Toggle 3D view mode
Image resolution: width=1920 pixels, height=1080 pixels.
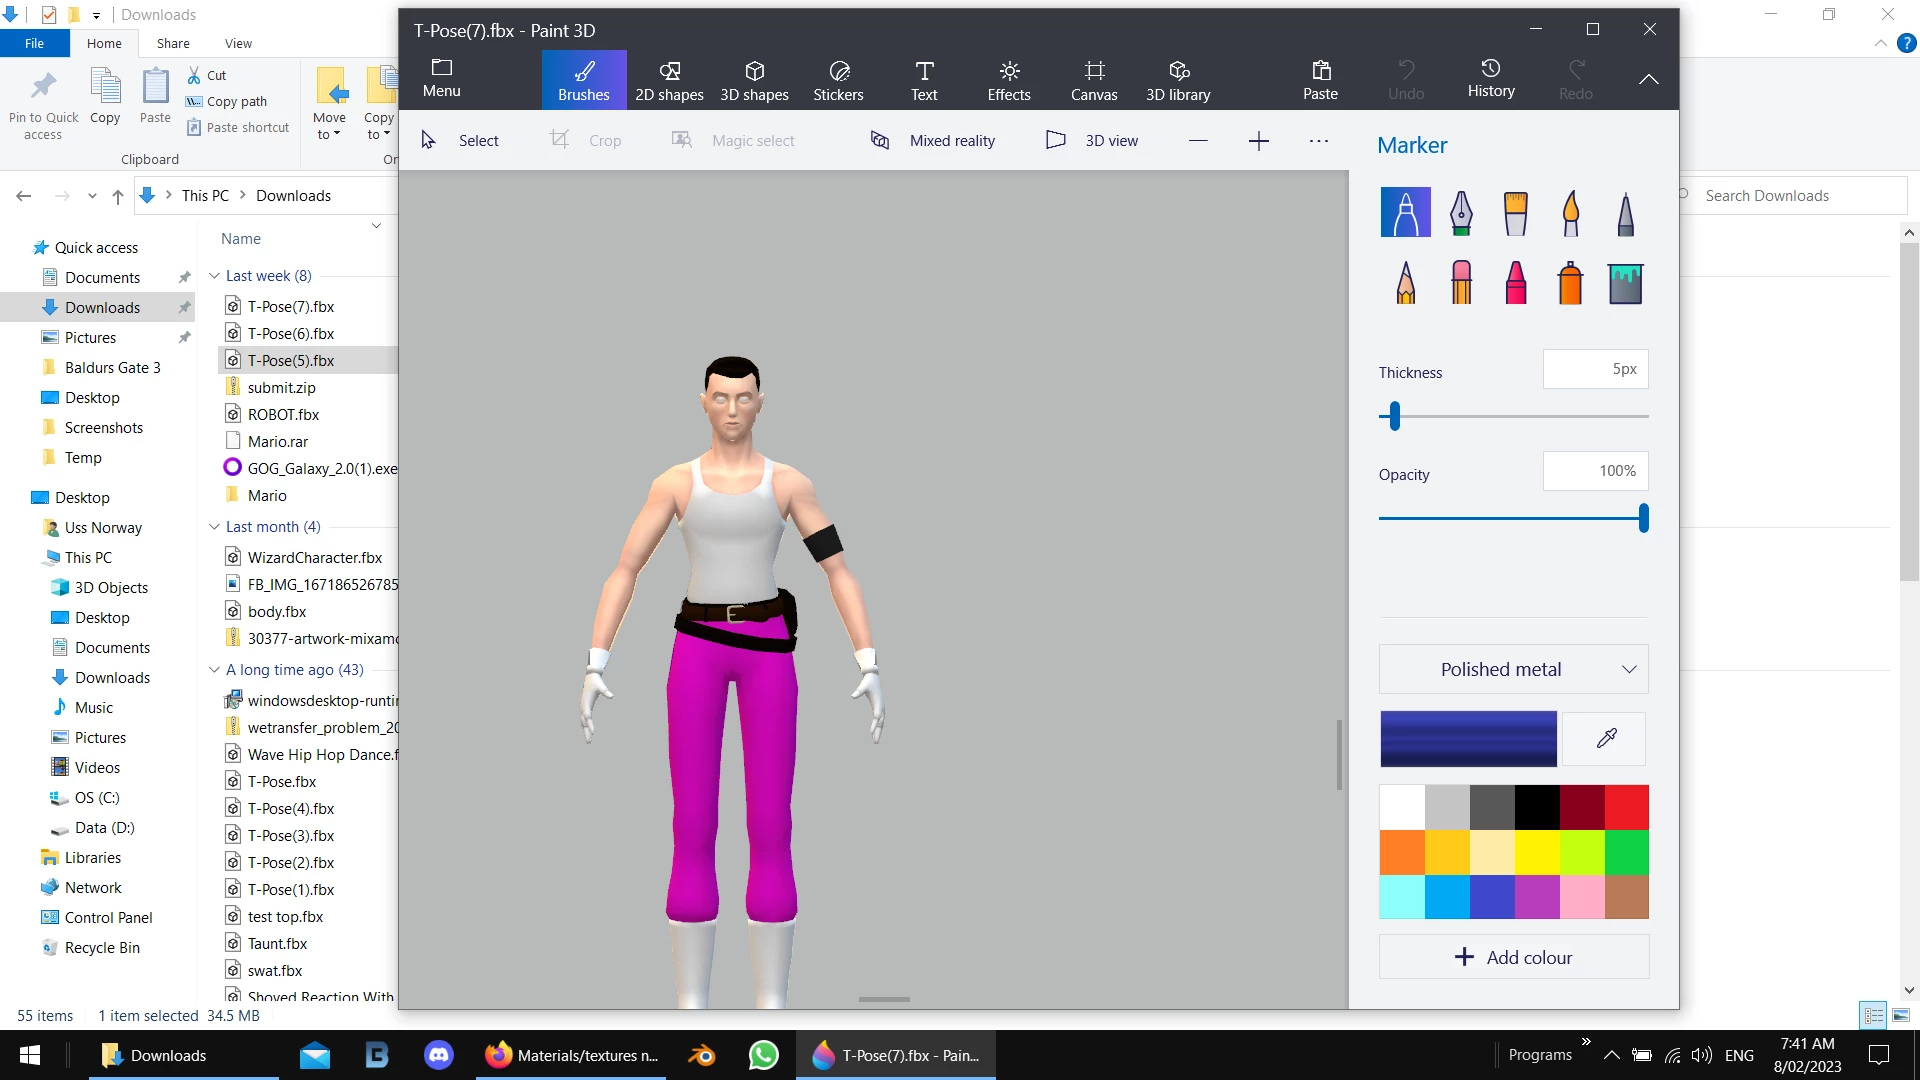[x=1092, y=141]
